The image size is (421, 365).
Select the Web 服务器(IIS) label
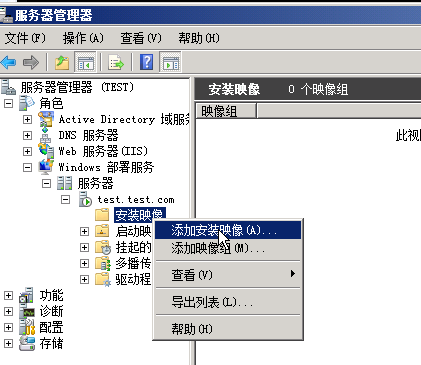click(x=103, y=151)
